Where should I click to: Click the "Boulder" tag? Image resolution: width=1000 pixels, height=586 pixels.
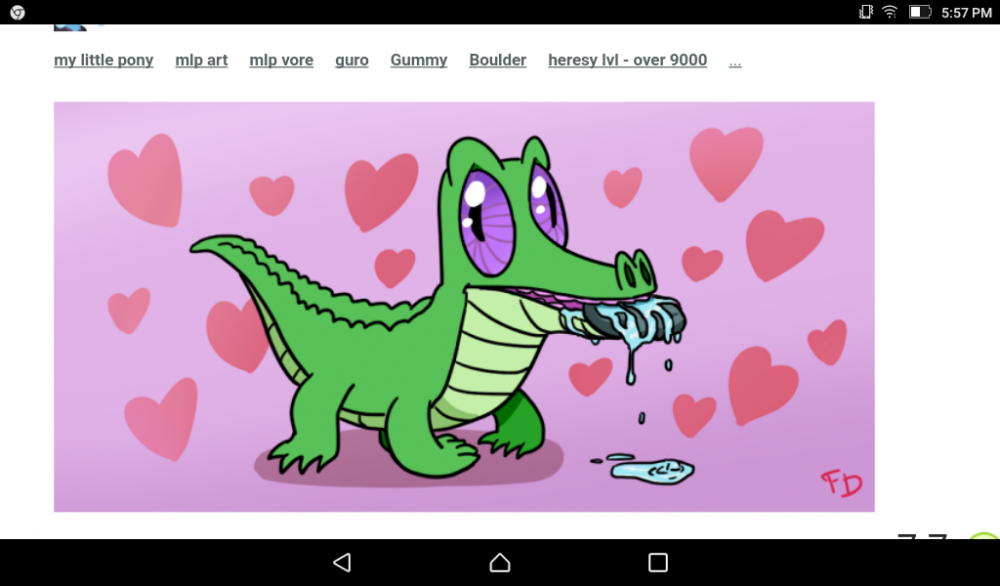(x=498, y=60)
